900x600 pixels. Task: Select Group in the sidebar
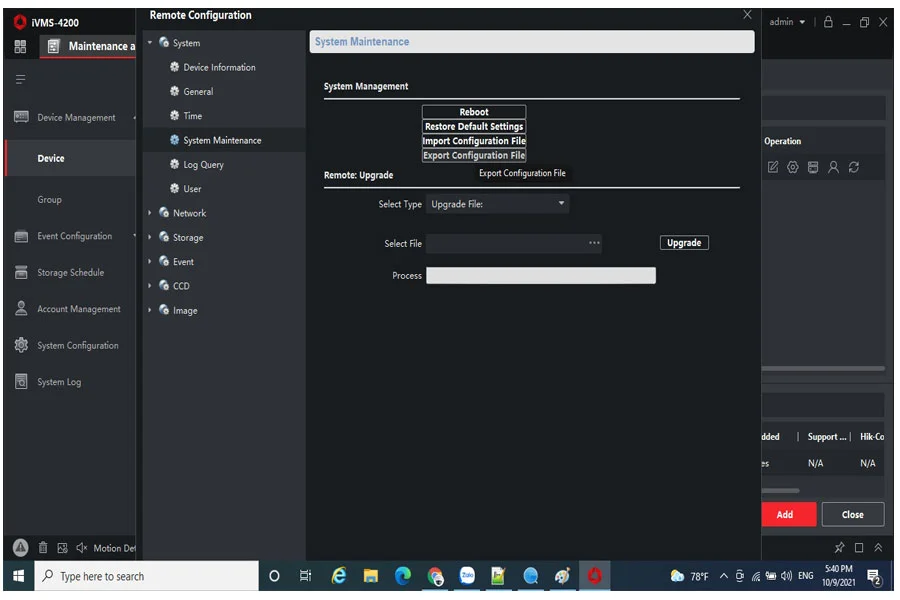(x=49, y=200)
